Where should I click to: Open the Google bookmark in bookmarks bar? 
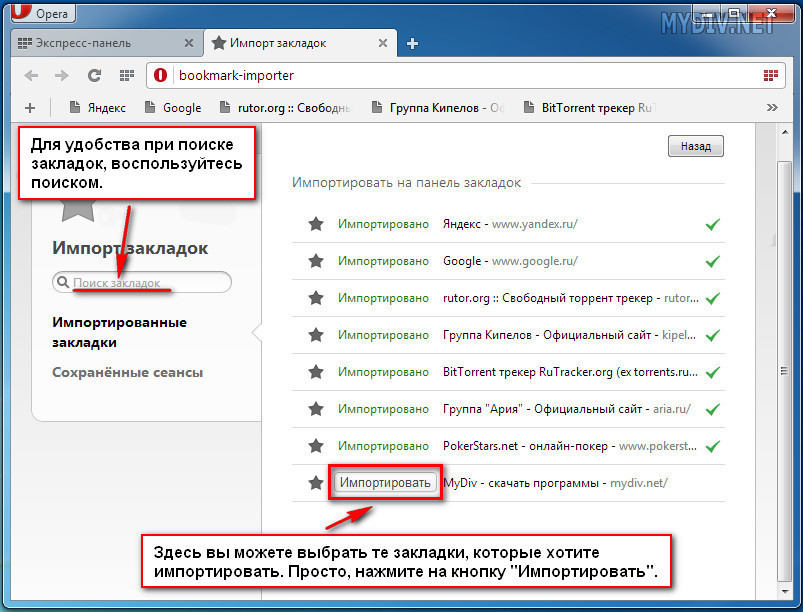click(173, 108)
